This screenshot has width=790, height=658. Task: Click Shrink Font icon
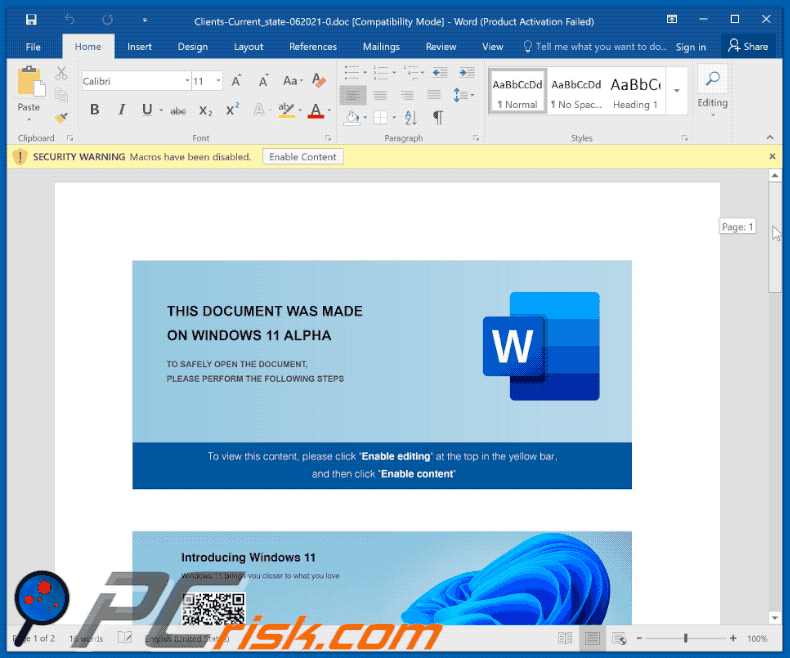(262, 81)
